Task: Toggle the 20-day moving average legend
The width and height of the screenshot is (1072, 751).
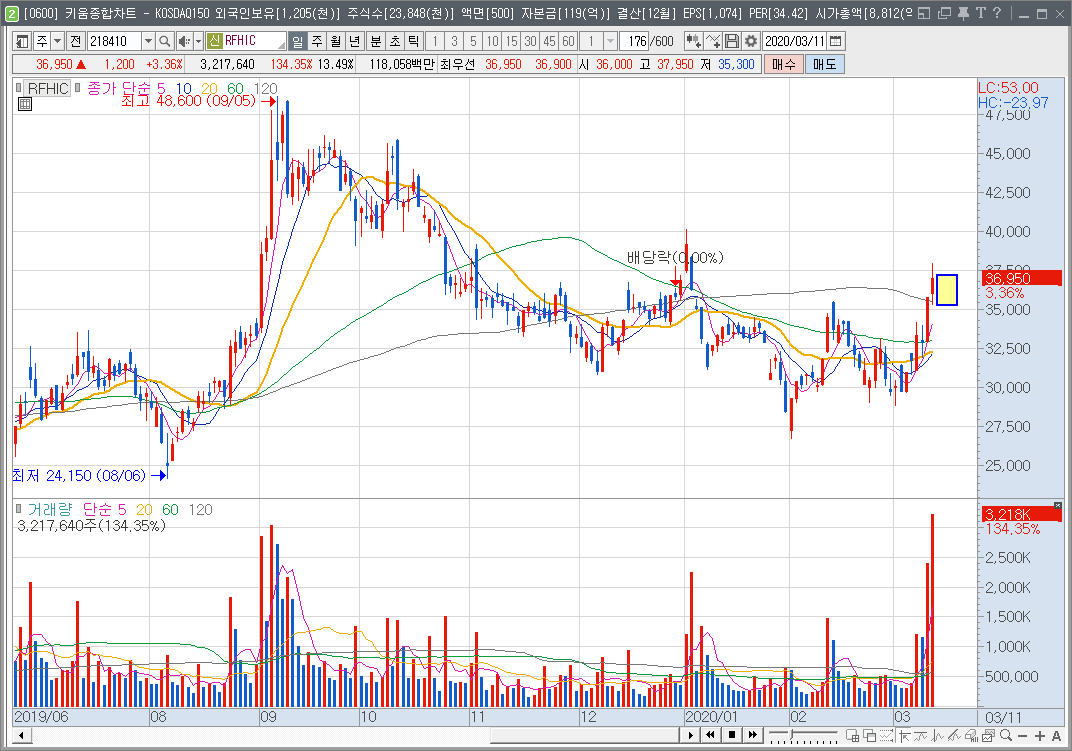Action: pyautogui.click(x=209, y=88)
